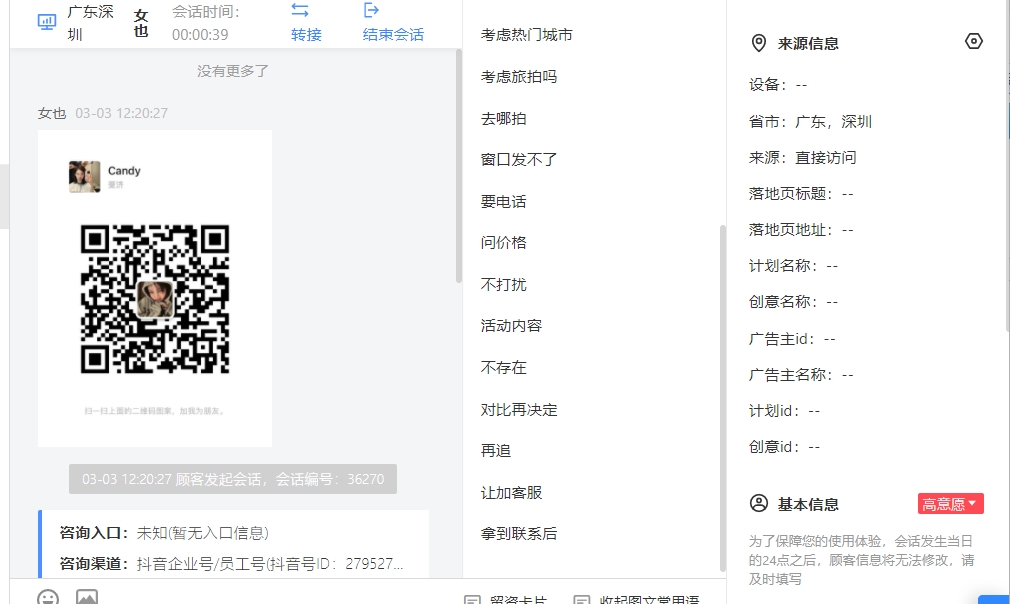The height and width of the screenshot is (604, 1010).
Task: Select quick reply 对比再决定
Action: coord(519,410)
